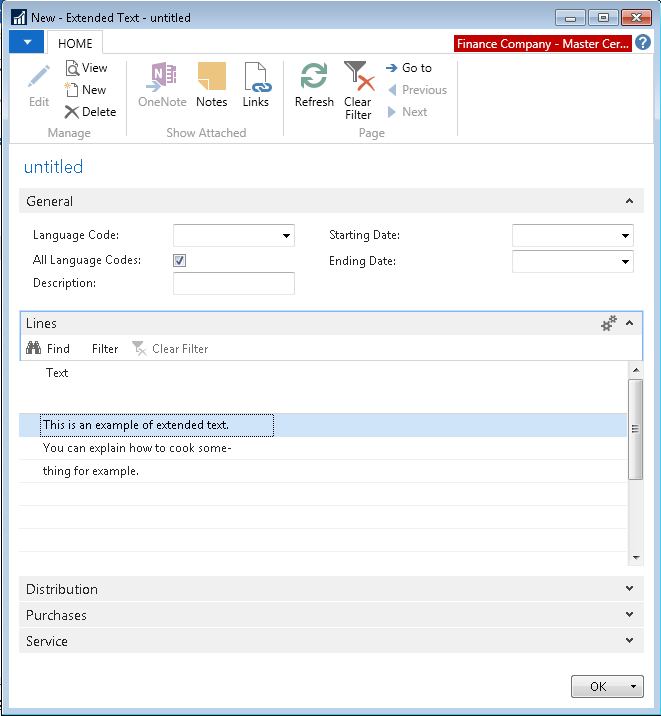This screenshot has height=716, width=661.
Task: Open the help question mark icon
Action: pos(643,43)
